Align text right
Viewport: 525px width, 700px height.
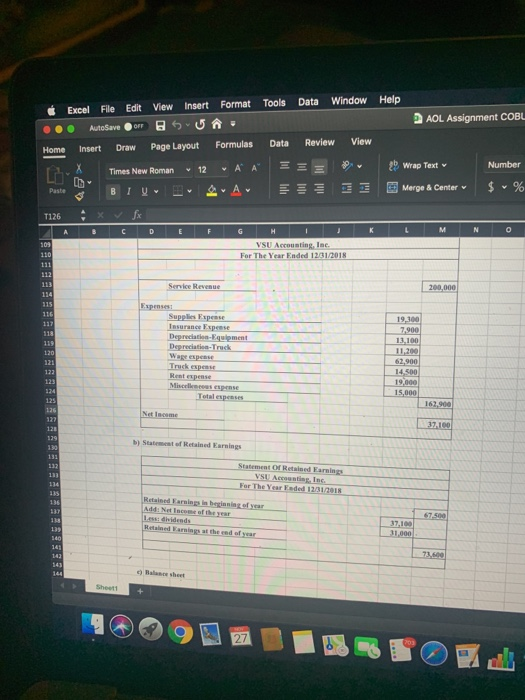(x=319, y=188)
